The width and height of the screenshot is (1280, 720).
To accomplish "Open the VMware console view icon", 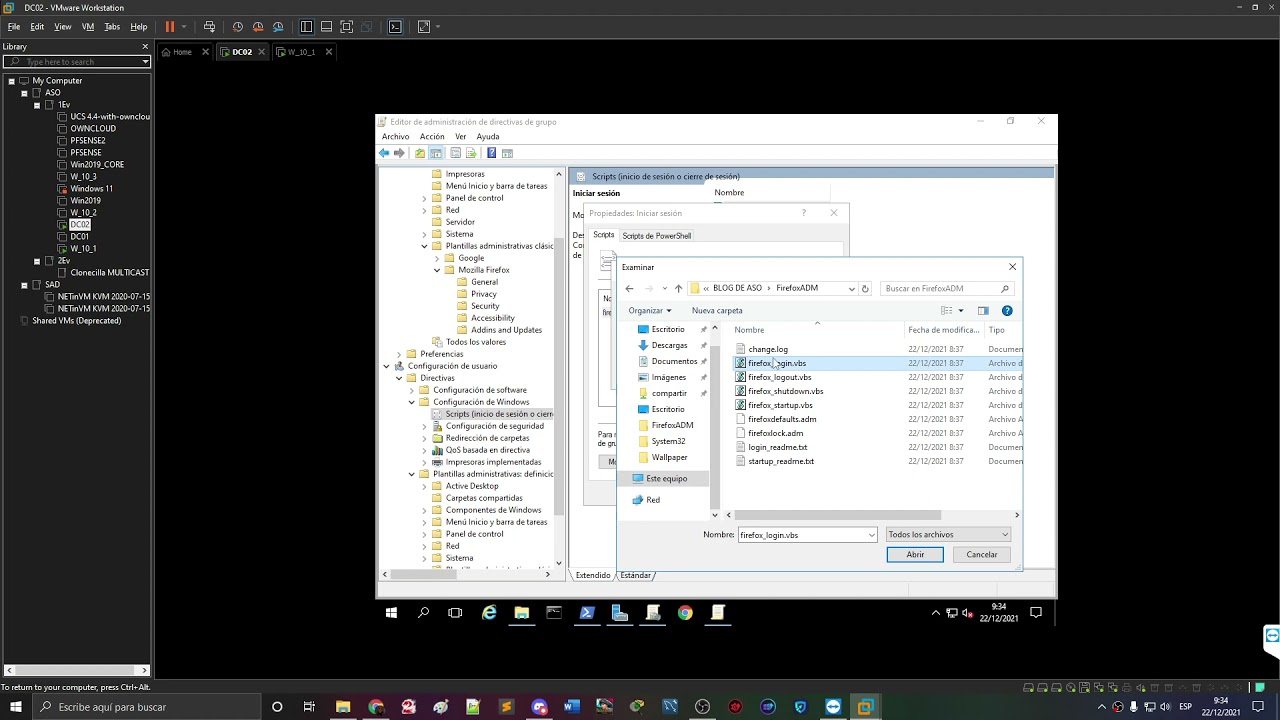I will [395, 27].
